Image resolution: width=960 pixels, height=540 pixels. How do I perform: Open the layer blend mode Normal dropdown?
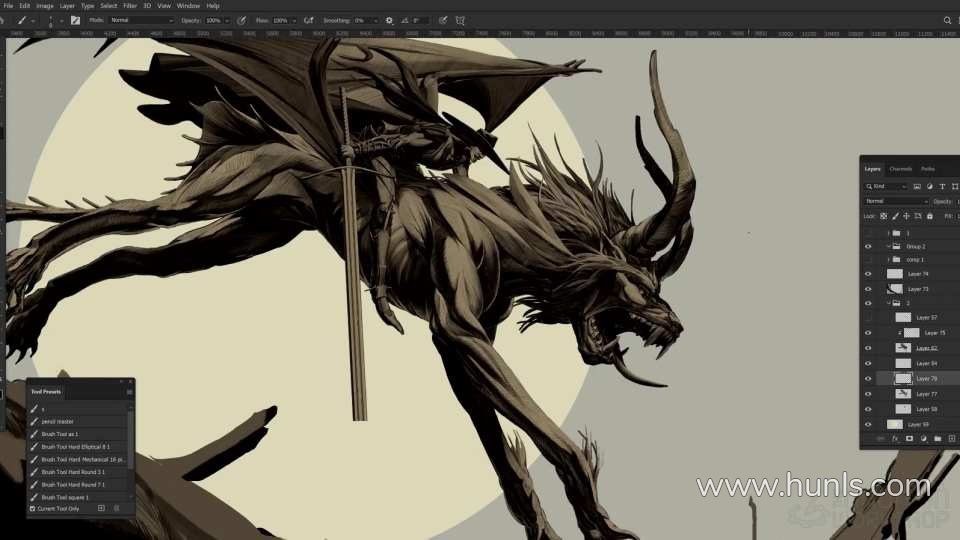(895, 201)
